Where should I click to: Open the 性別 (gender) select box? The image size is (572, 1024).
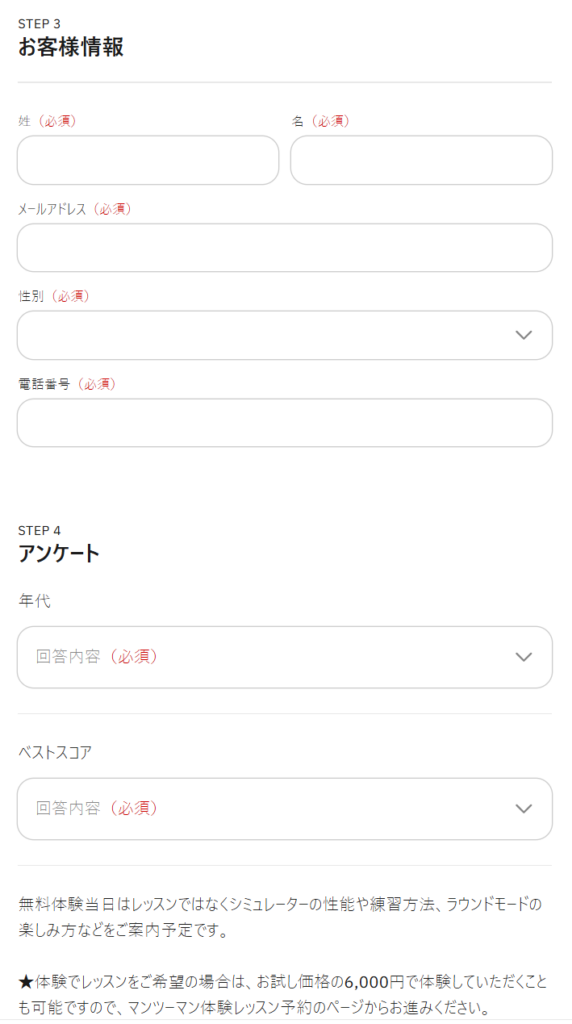click(x=285, y=335)
